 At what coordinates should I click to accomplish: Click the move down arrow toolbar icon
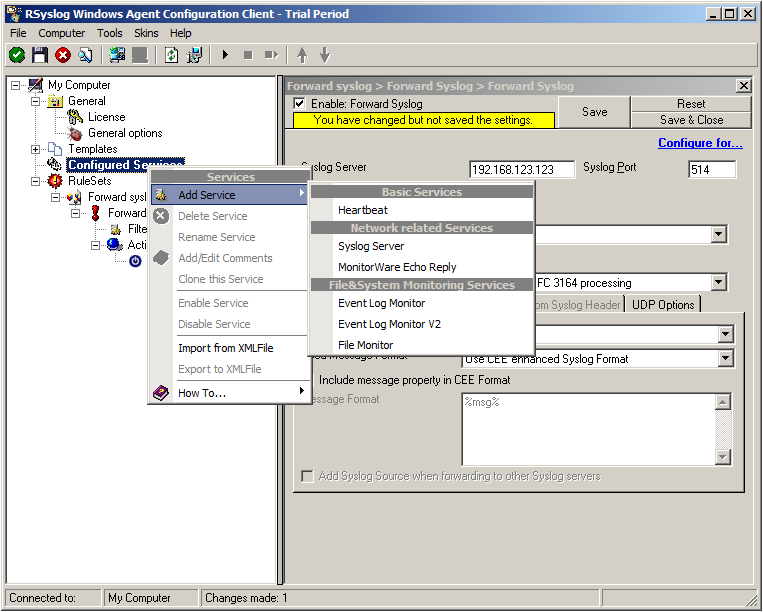click(325, 55)
